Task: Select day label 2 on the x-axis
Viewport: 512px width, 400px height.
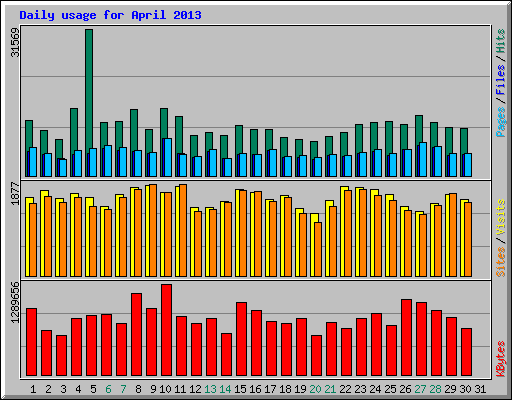Action: [48, 389]
